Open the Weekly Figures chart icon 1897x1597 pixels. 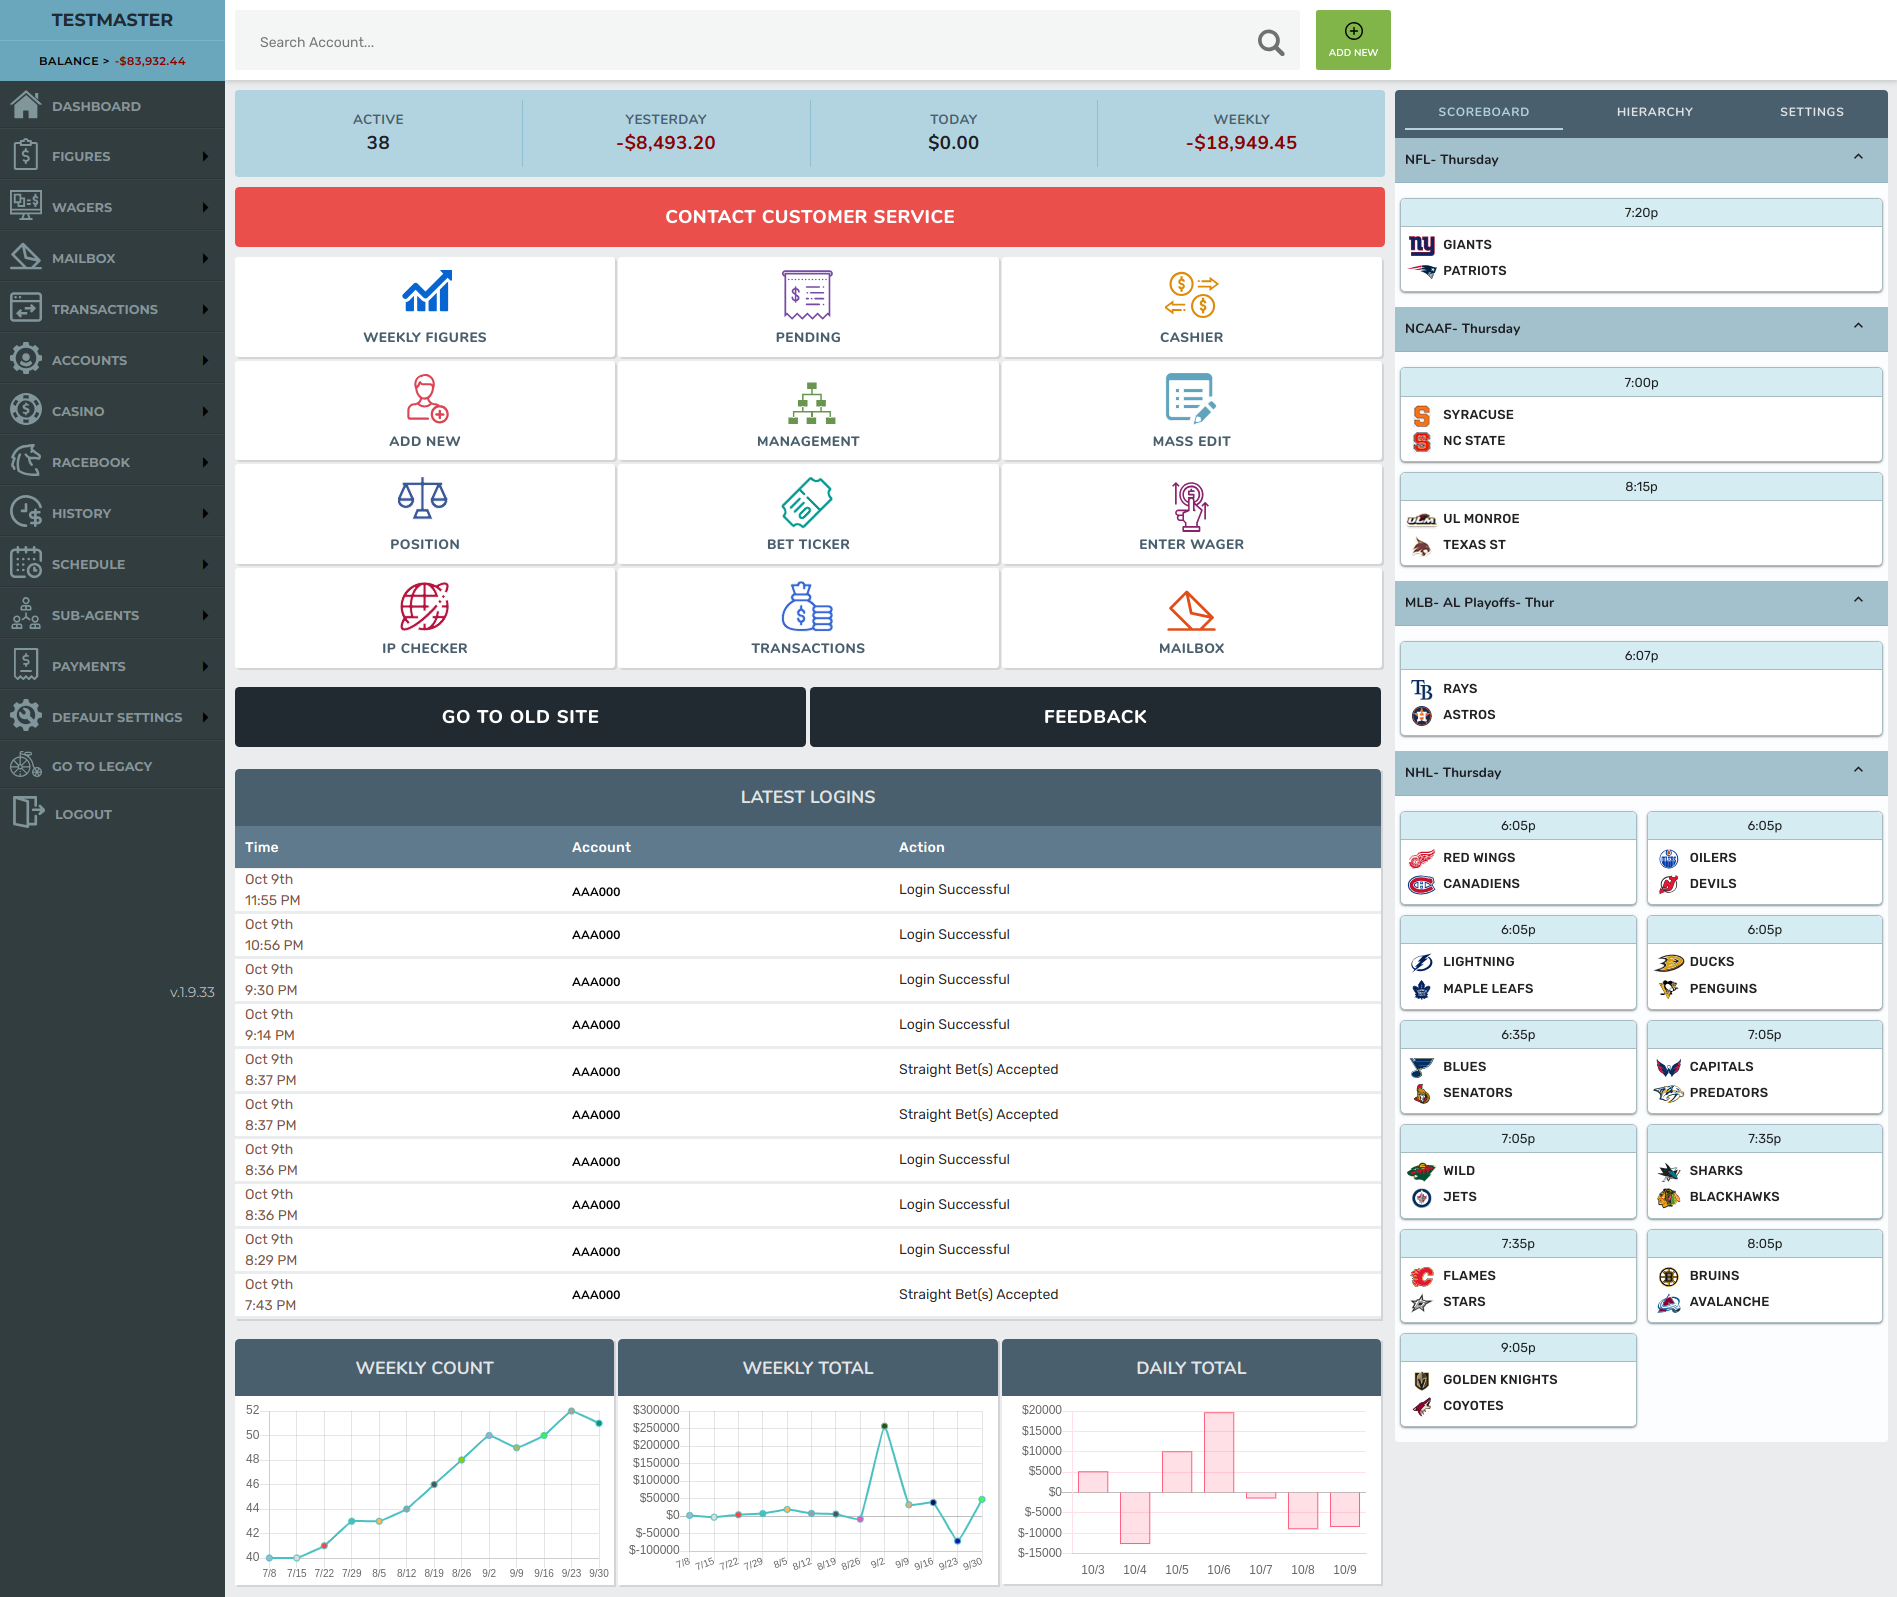coord(425,292)
